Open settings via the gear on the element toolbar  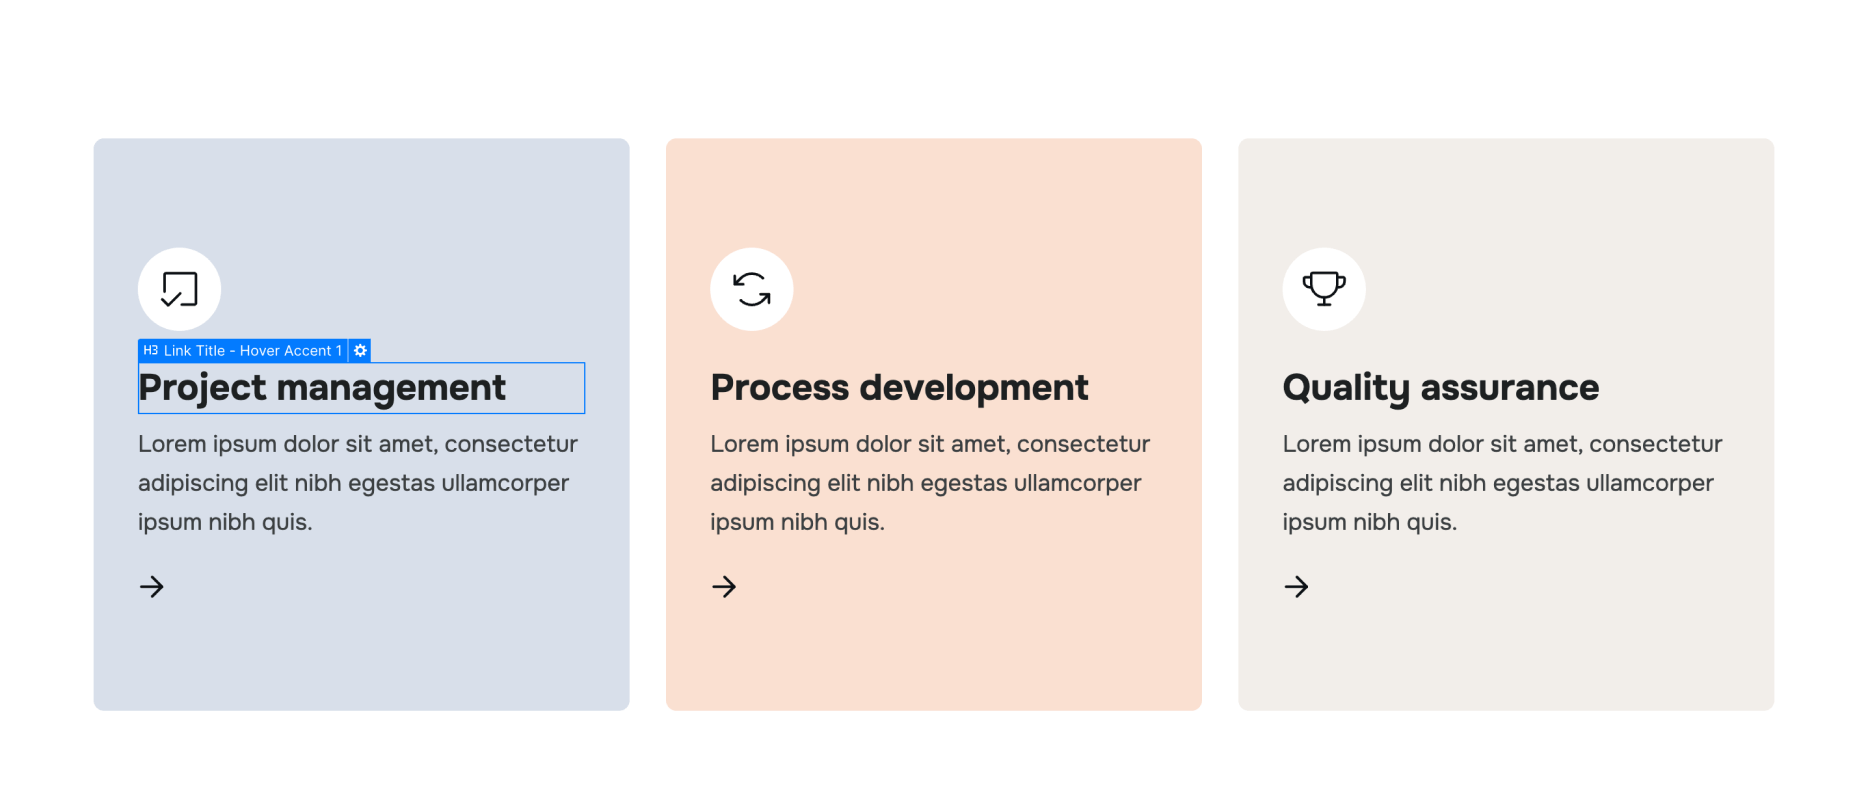click(x=359, y=350)
